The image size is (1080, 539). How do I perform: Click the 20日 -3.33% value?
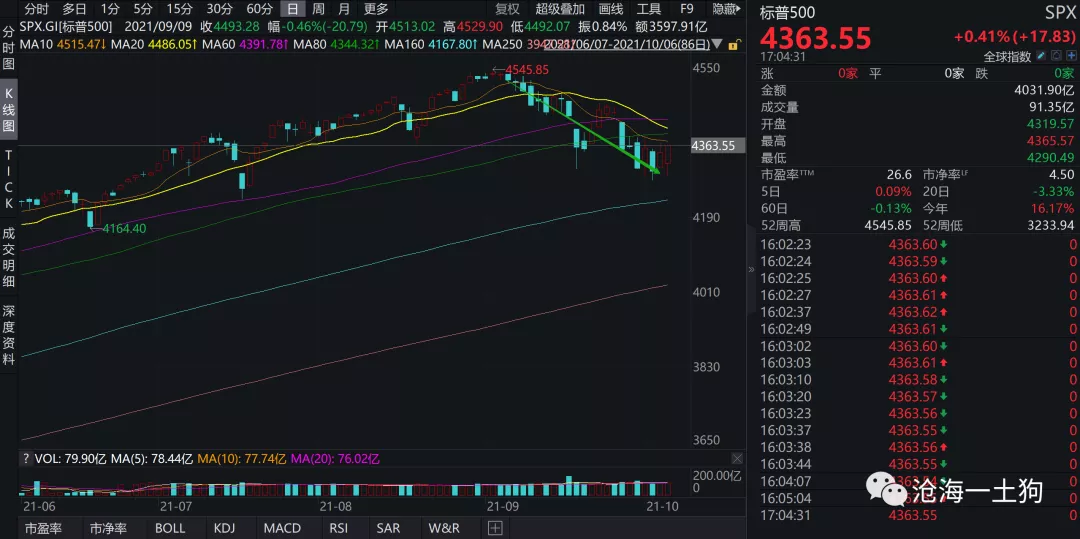pos(1052,191)
